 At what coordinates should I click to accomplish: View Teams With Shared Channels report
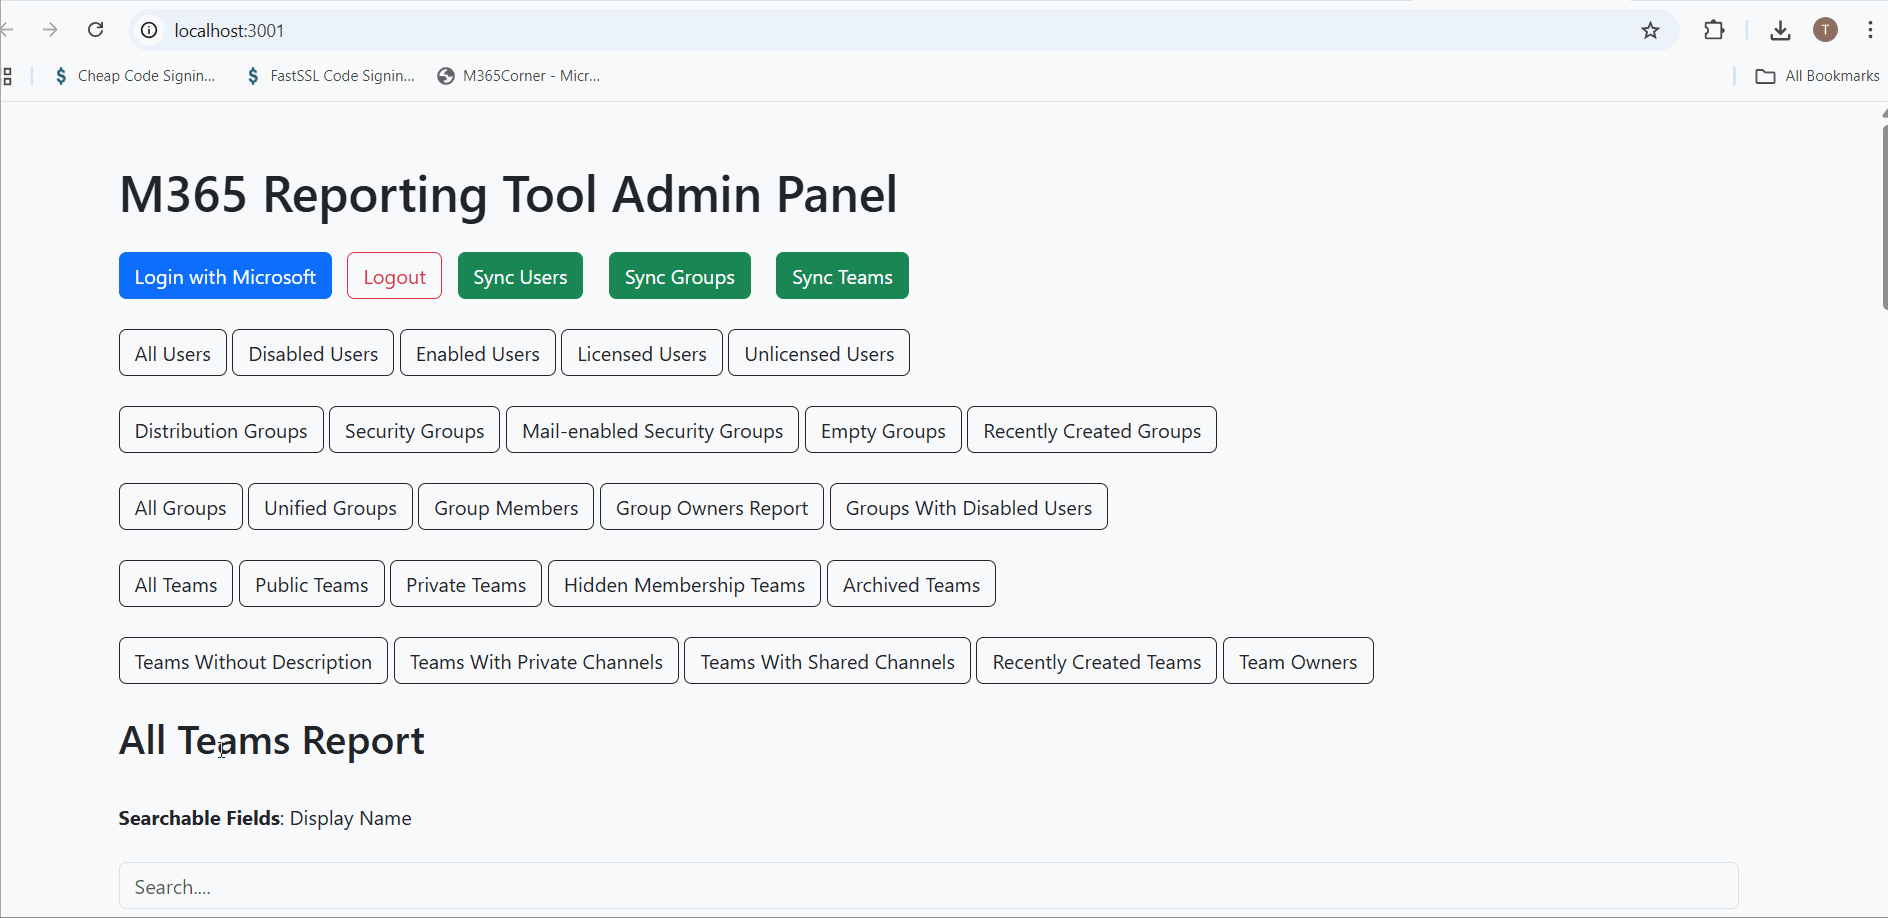coord(827,661)
